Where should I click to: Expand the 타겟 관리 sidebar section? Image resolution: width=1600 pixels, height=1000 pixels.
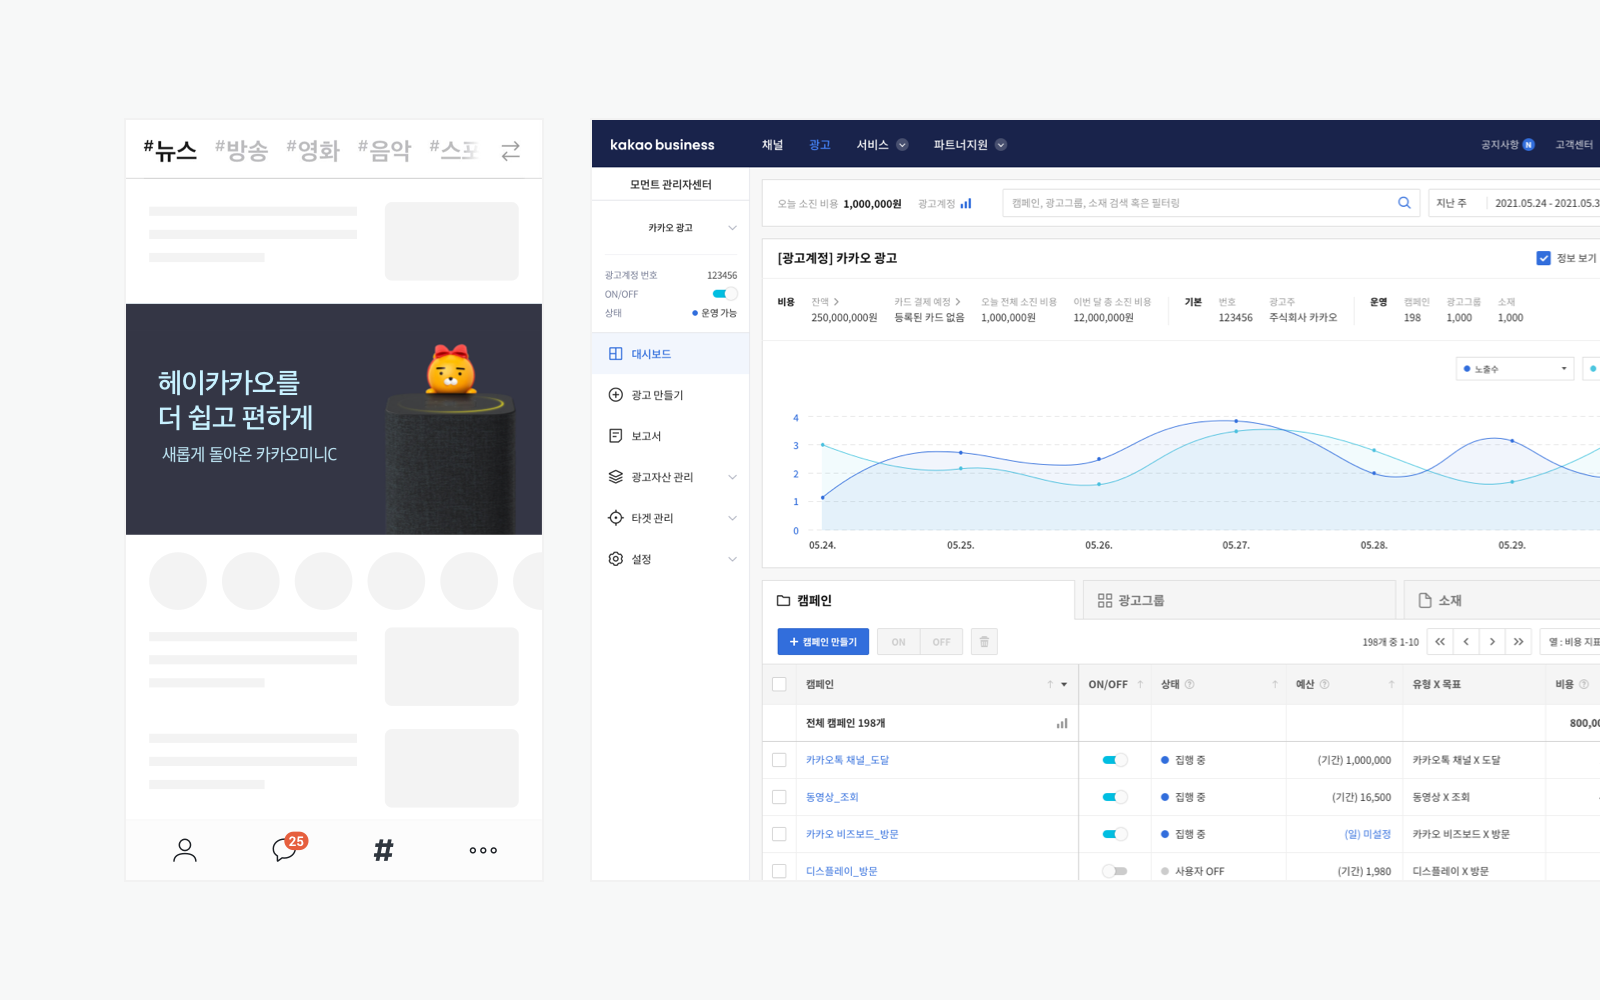point(732,518)
